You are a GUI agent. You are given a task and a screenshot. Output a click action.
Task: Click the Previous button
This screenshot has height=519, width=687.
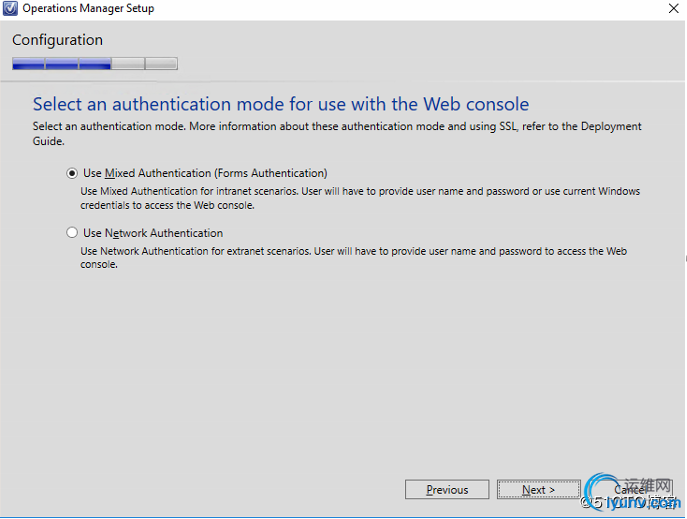[x=447, y=489]
